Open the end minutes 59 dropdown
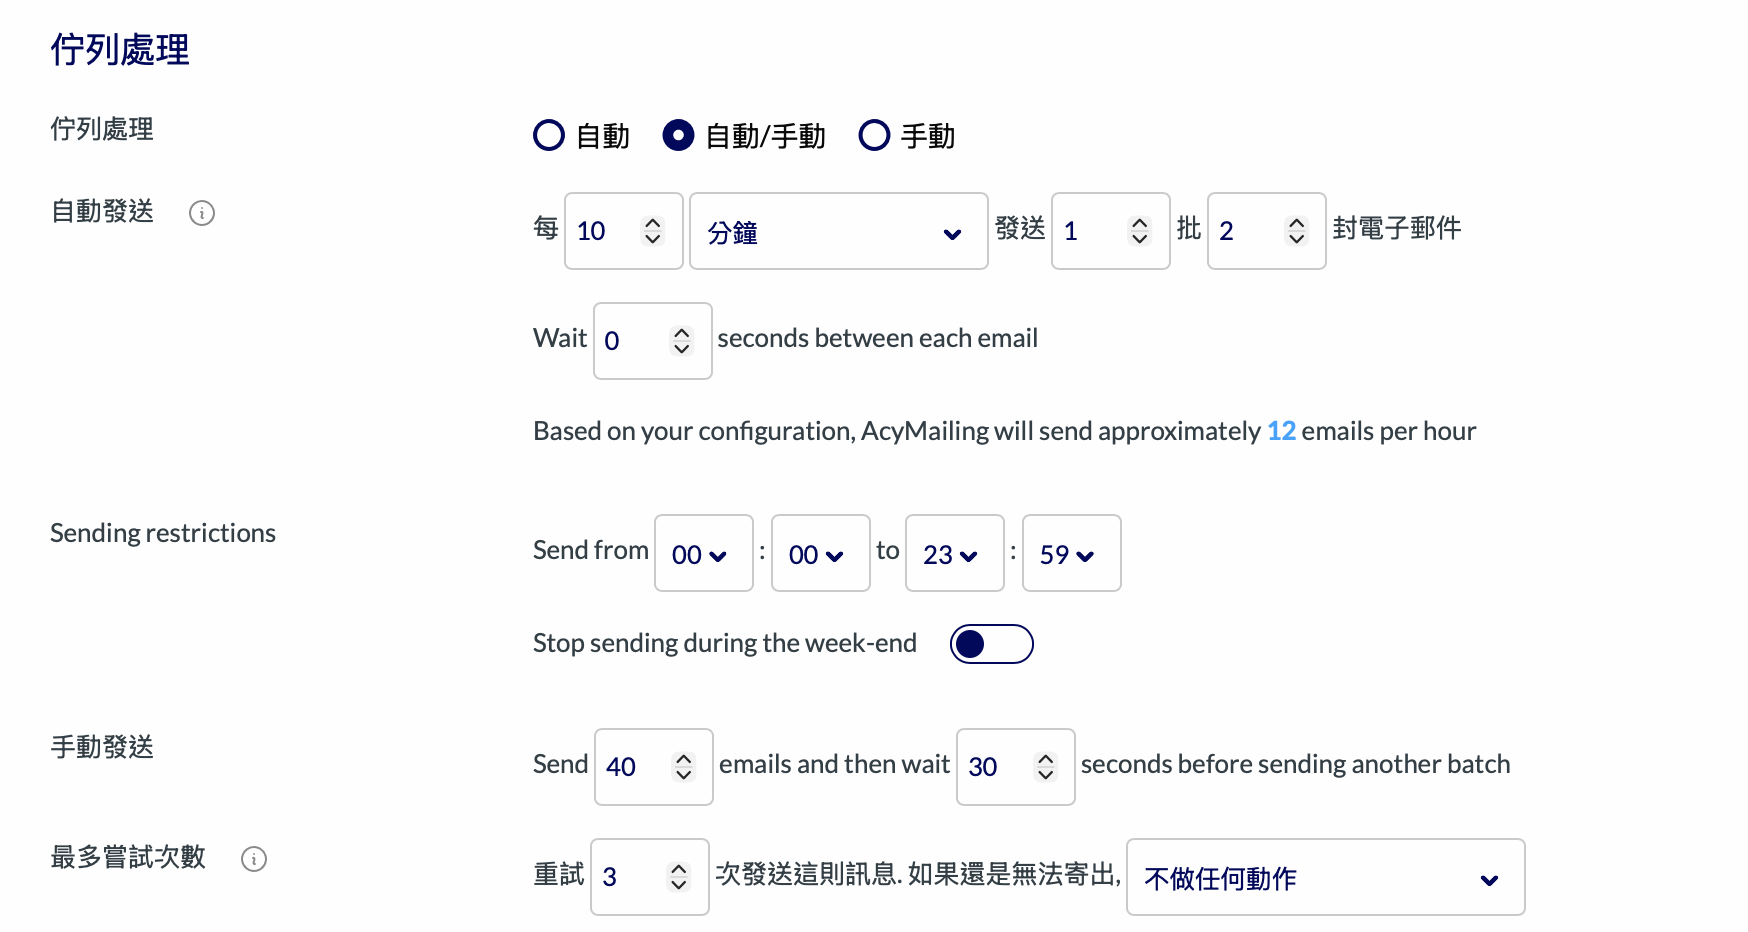1748x932 pixels. (1071, 554)
